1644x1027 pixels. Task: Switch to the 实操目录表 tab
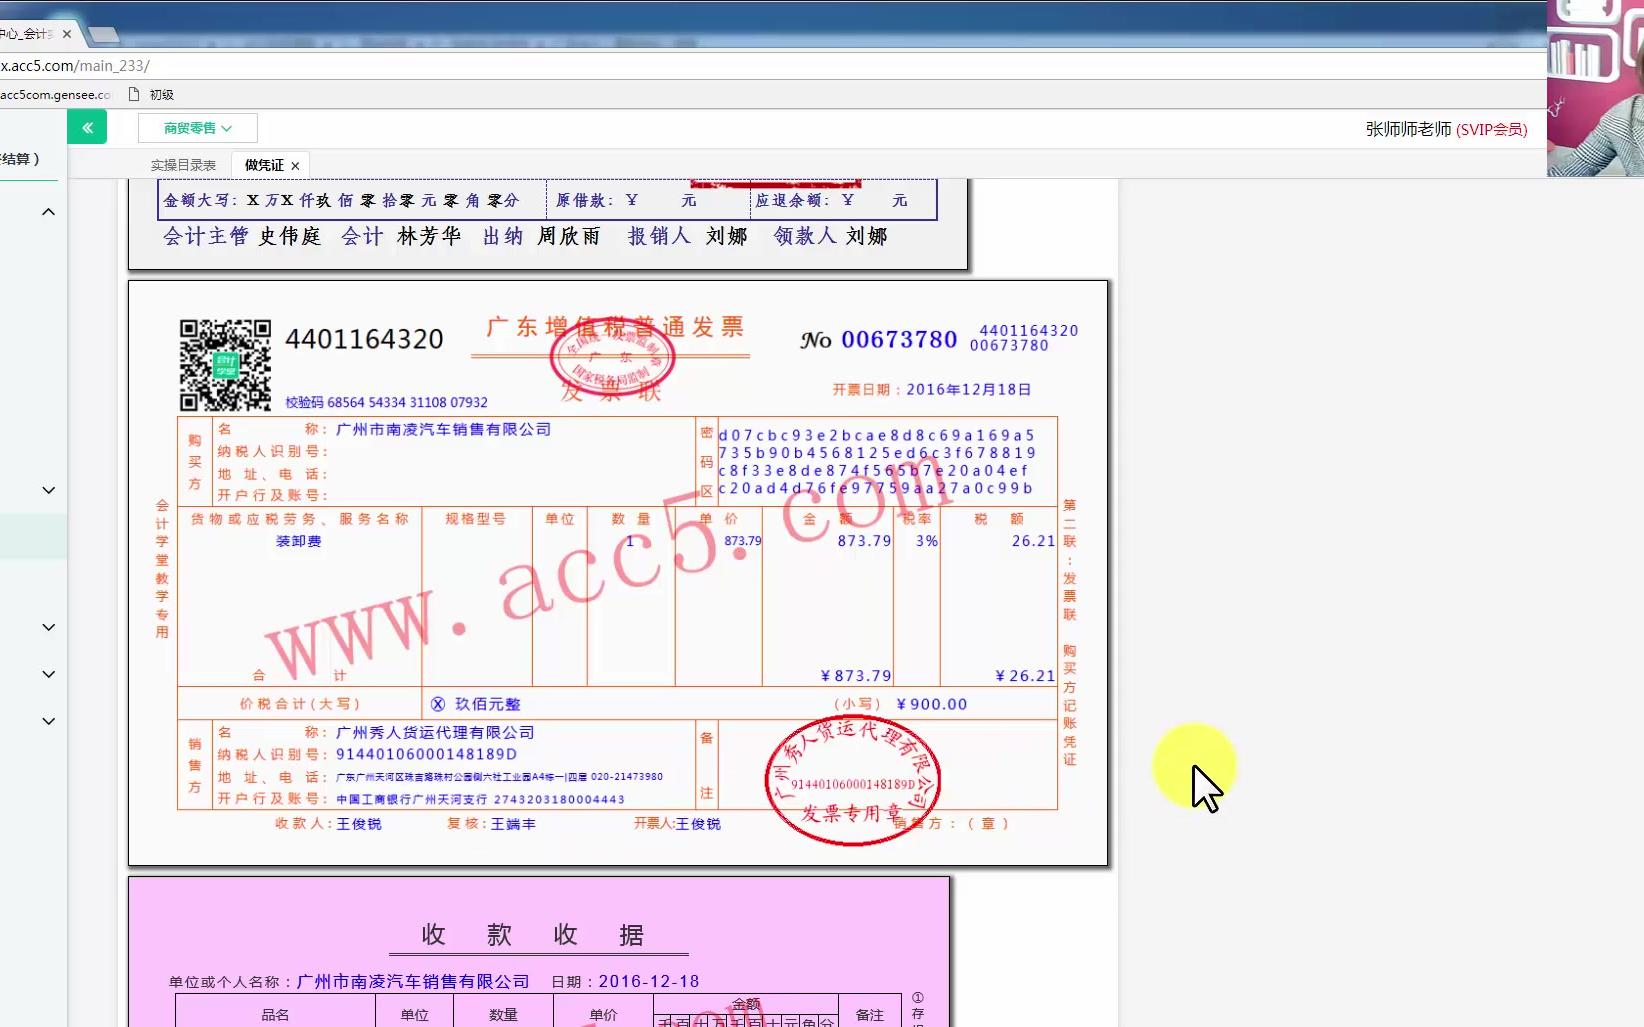coord(183,164)
